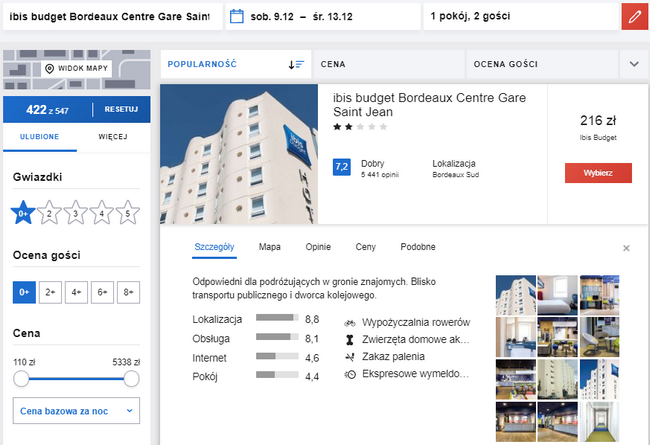Click the minimum price slider handle
This screenshot has width=650, height=445.
[x=21, y=379]
